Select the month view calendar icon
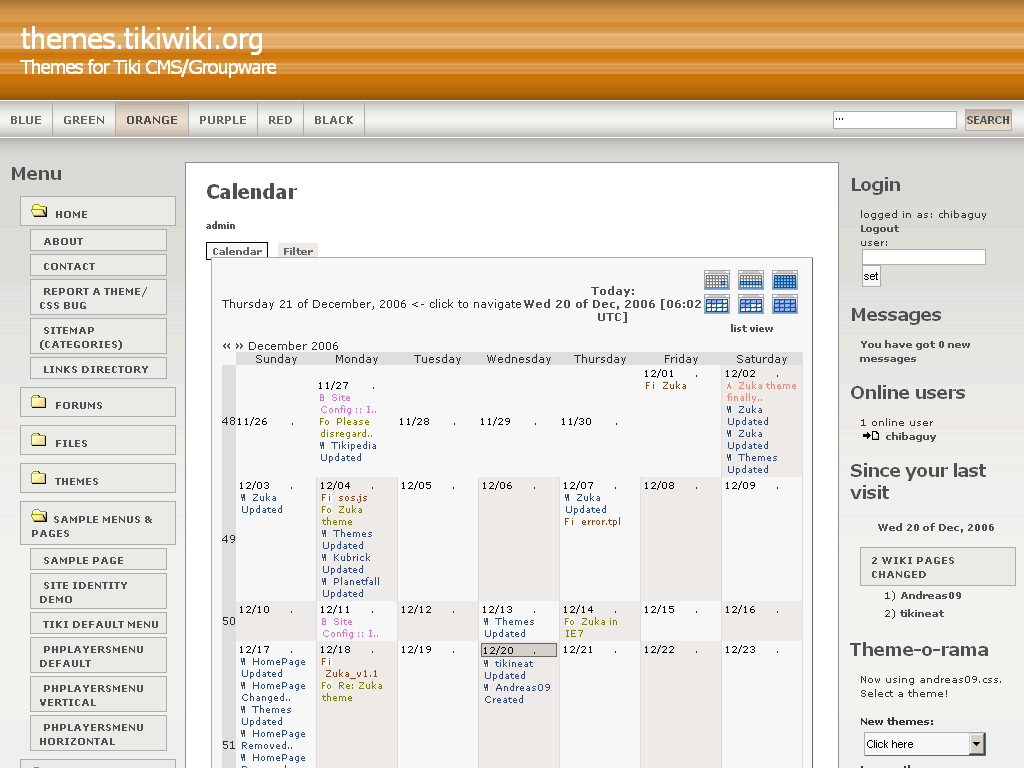Viewport: 1024px width, 768px height. tap(784, 280)
